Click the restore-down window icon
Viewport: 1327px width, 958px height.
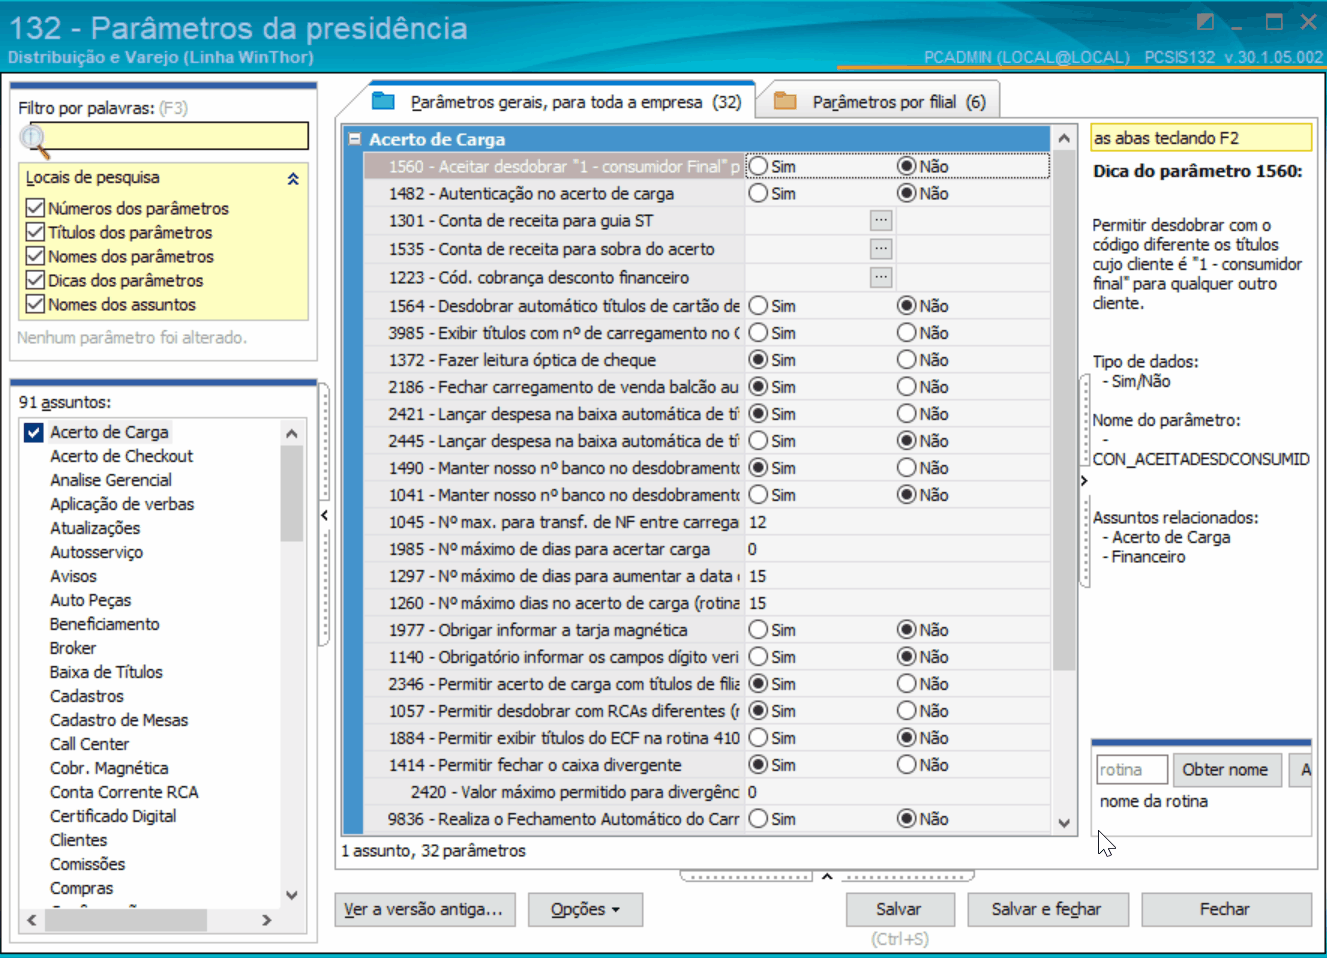tap(1205, 21)
